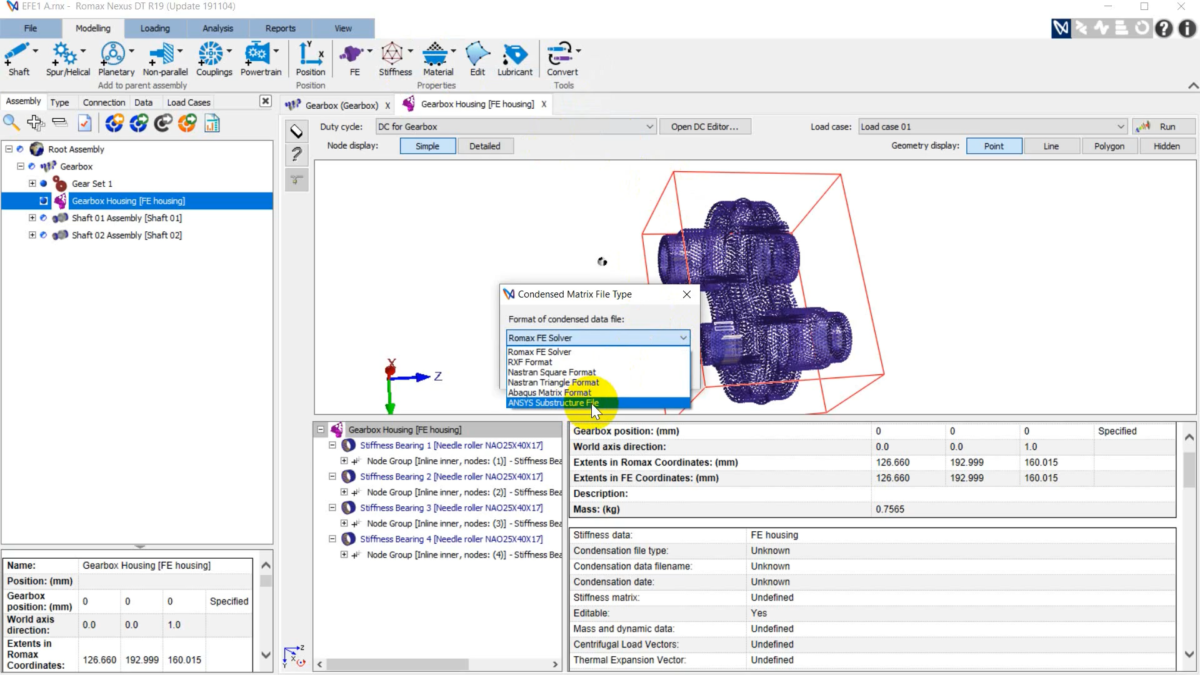Open the Position tool

(x=310, y=59)
